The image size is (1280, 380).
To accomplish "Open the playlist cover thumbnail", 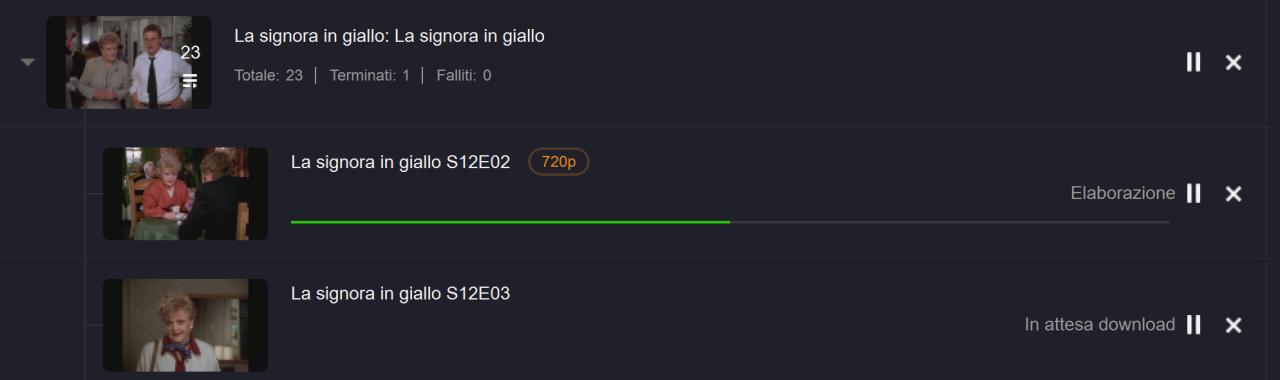I will [128, 62].
